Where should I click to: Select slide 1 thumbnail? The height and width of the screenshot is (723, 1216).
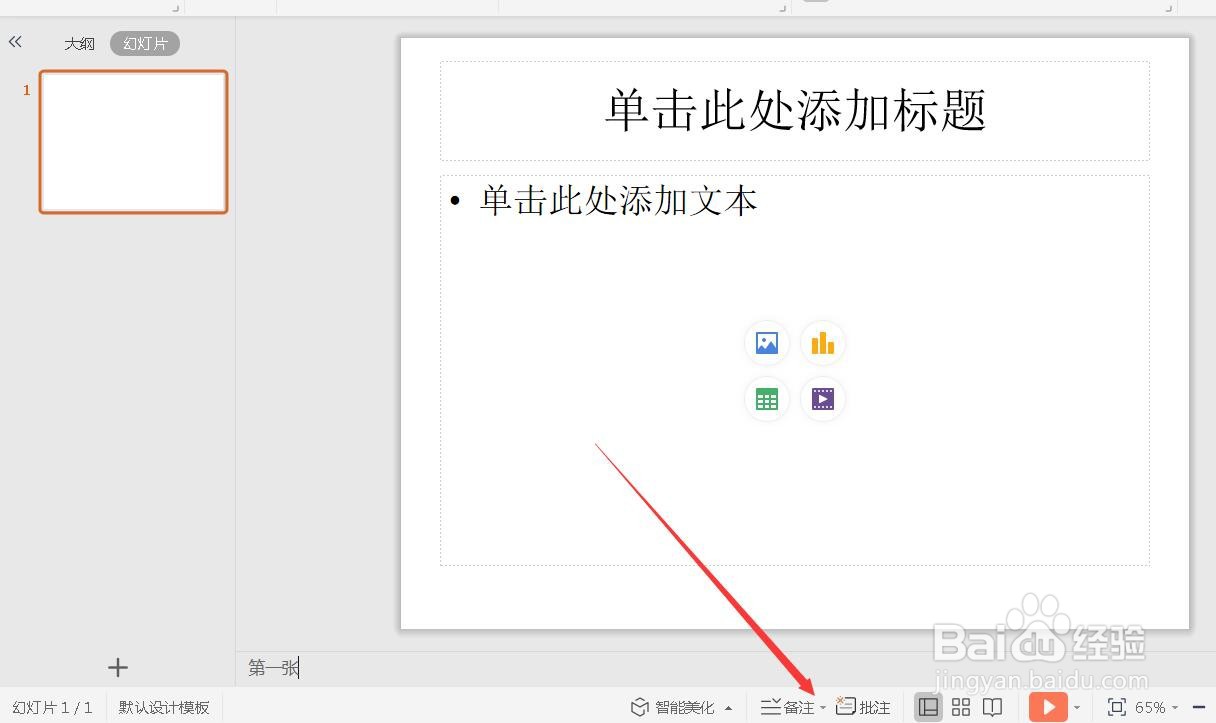click(134, 142)
